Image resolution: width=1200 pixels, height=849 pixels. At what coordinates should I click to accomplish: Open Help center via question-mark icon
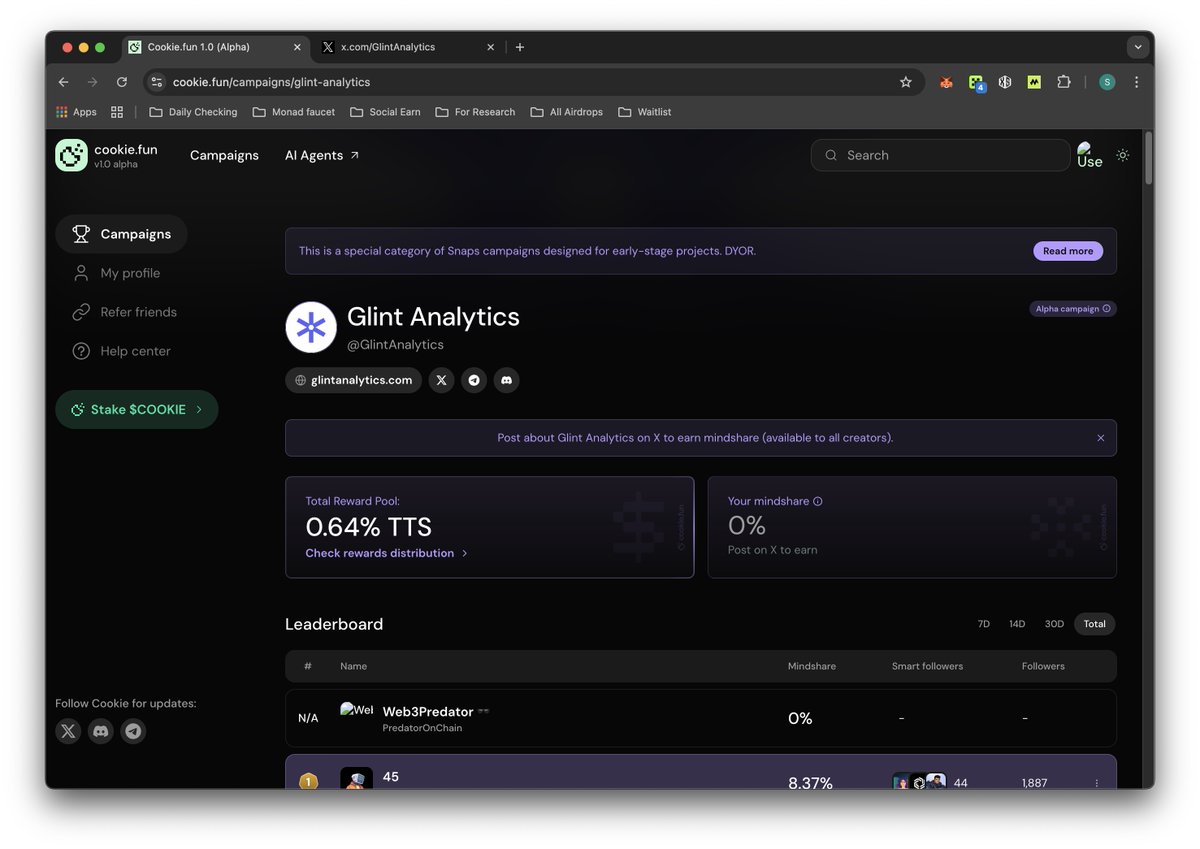tap(80, 351)
